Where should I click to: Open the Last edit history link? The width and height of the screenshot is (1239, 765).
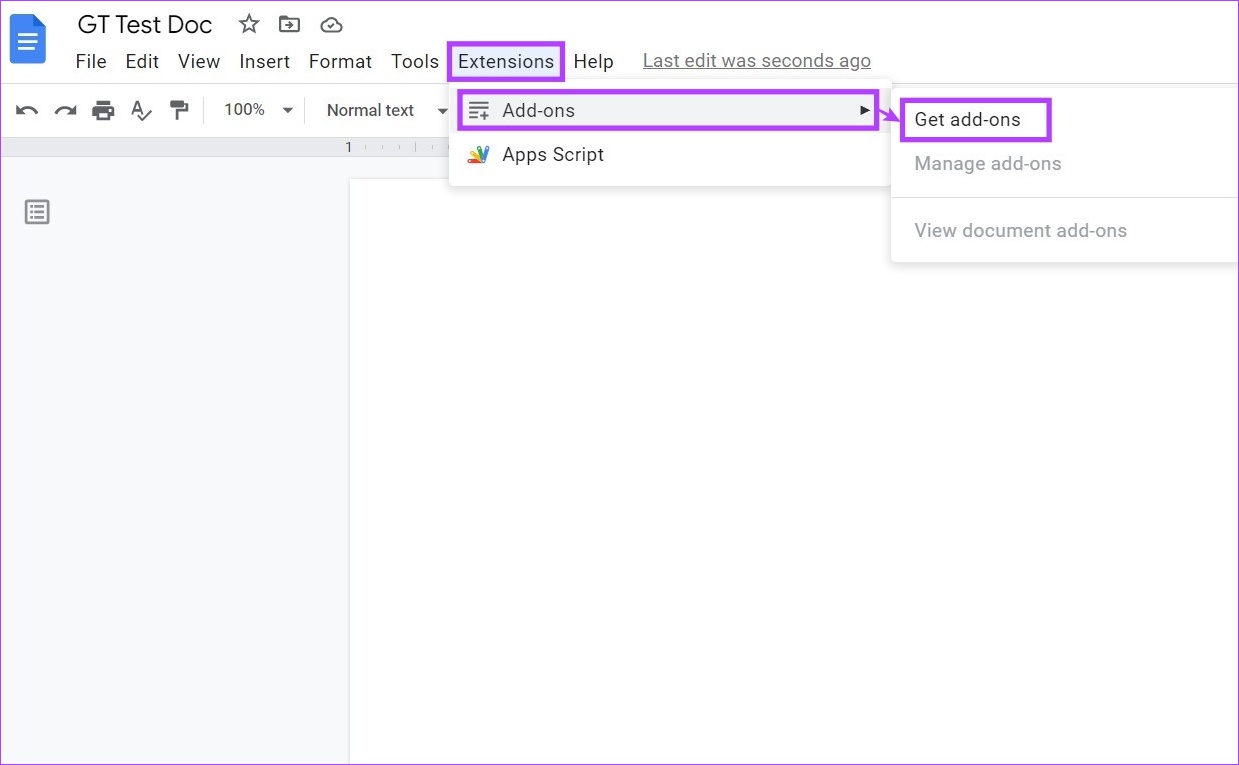point(756,61)
